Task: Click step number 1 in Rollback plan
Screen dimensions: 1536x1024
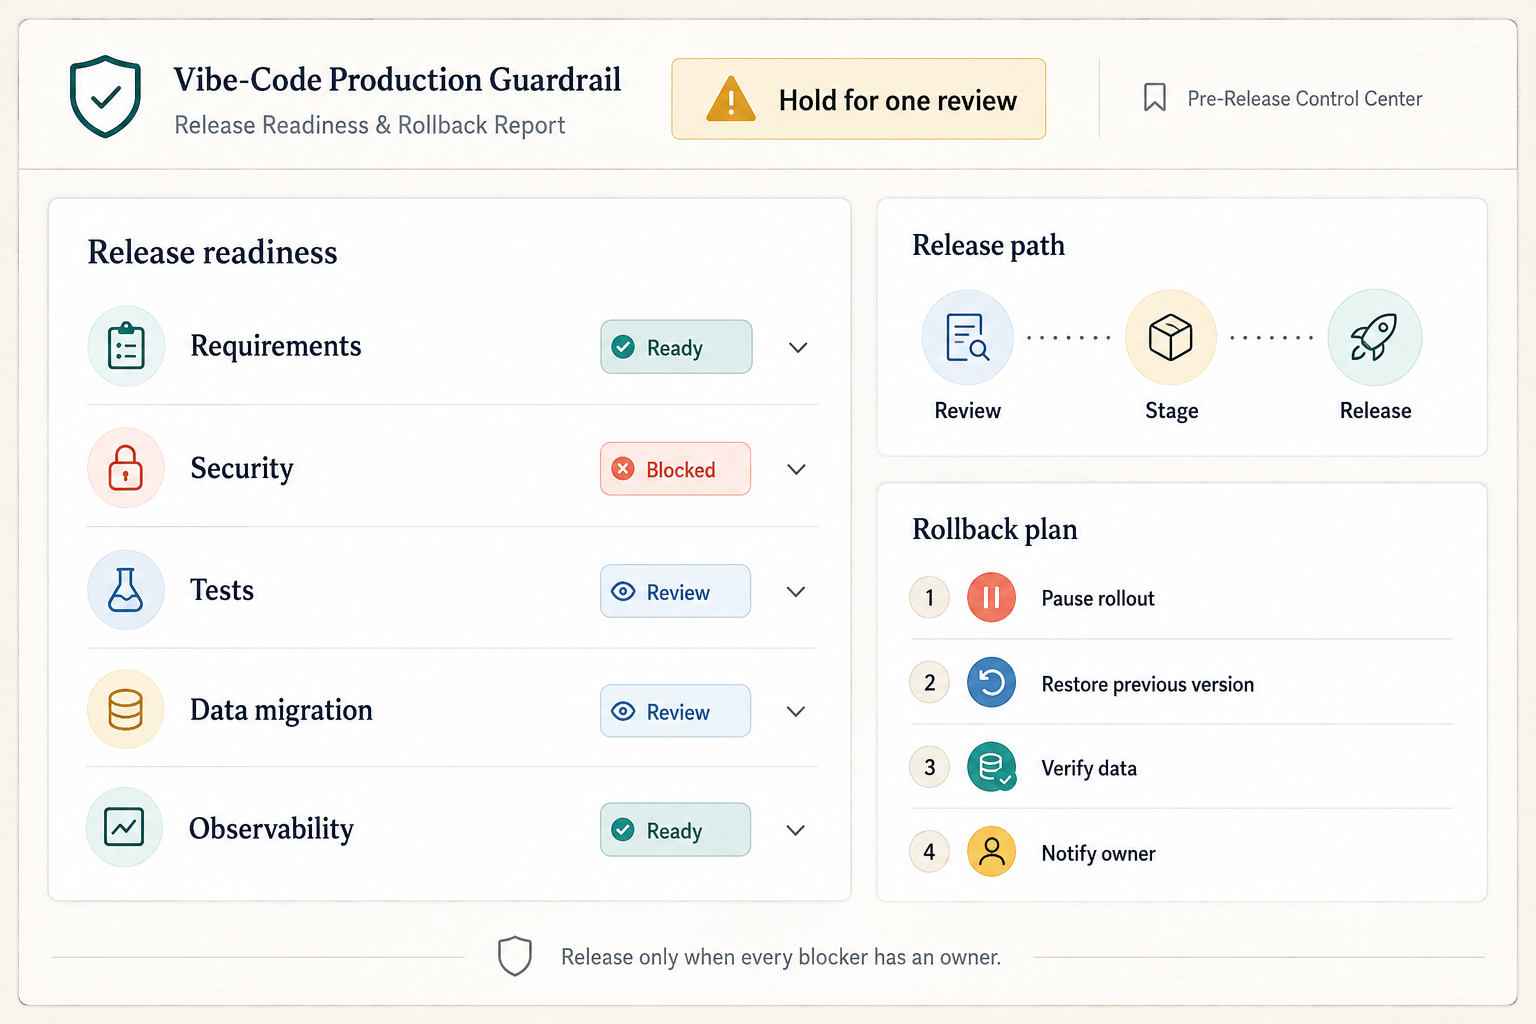Action: 930,598
